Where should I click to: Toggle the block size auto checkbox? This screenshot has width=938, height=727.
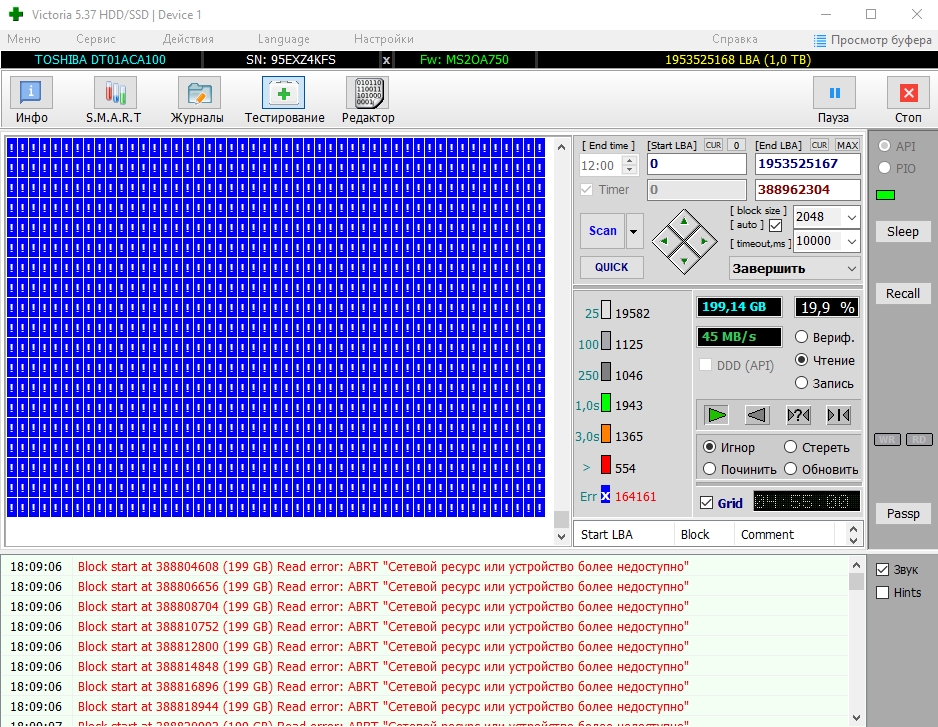[775, 226]
